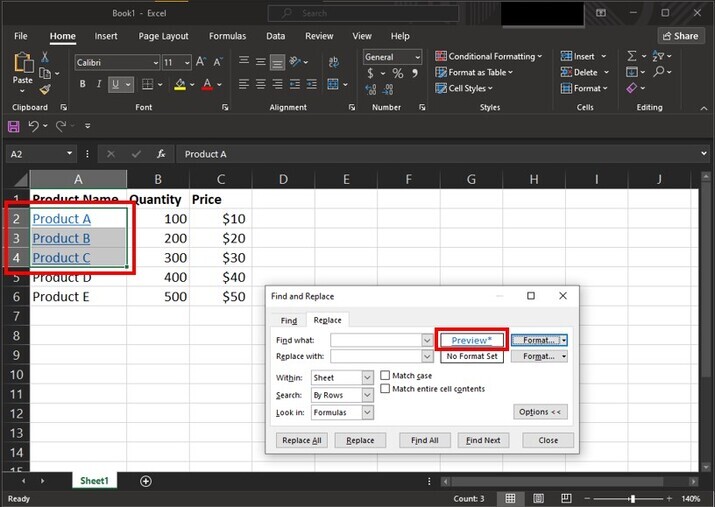The image size is (715, 507).
Task: Click the Find what input field
Action: point(377,340)
